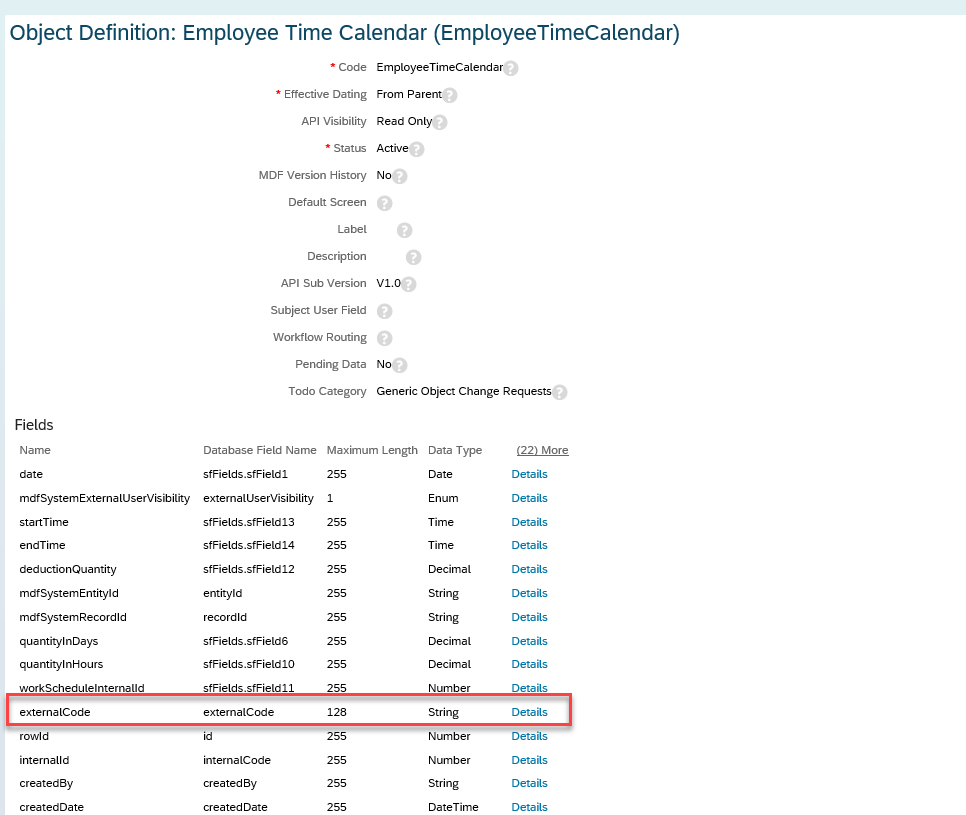This screenshot has height=815, width=966.
Task: View Details of the endTime field
Action: (x=529, y=545)
